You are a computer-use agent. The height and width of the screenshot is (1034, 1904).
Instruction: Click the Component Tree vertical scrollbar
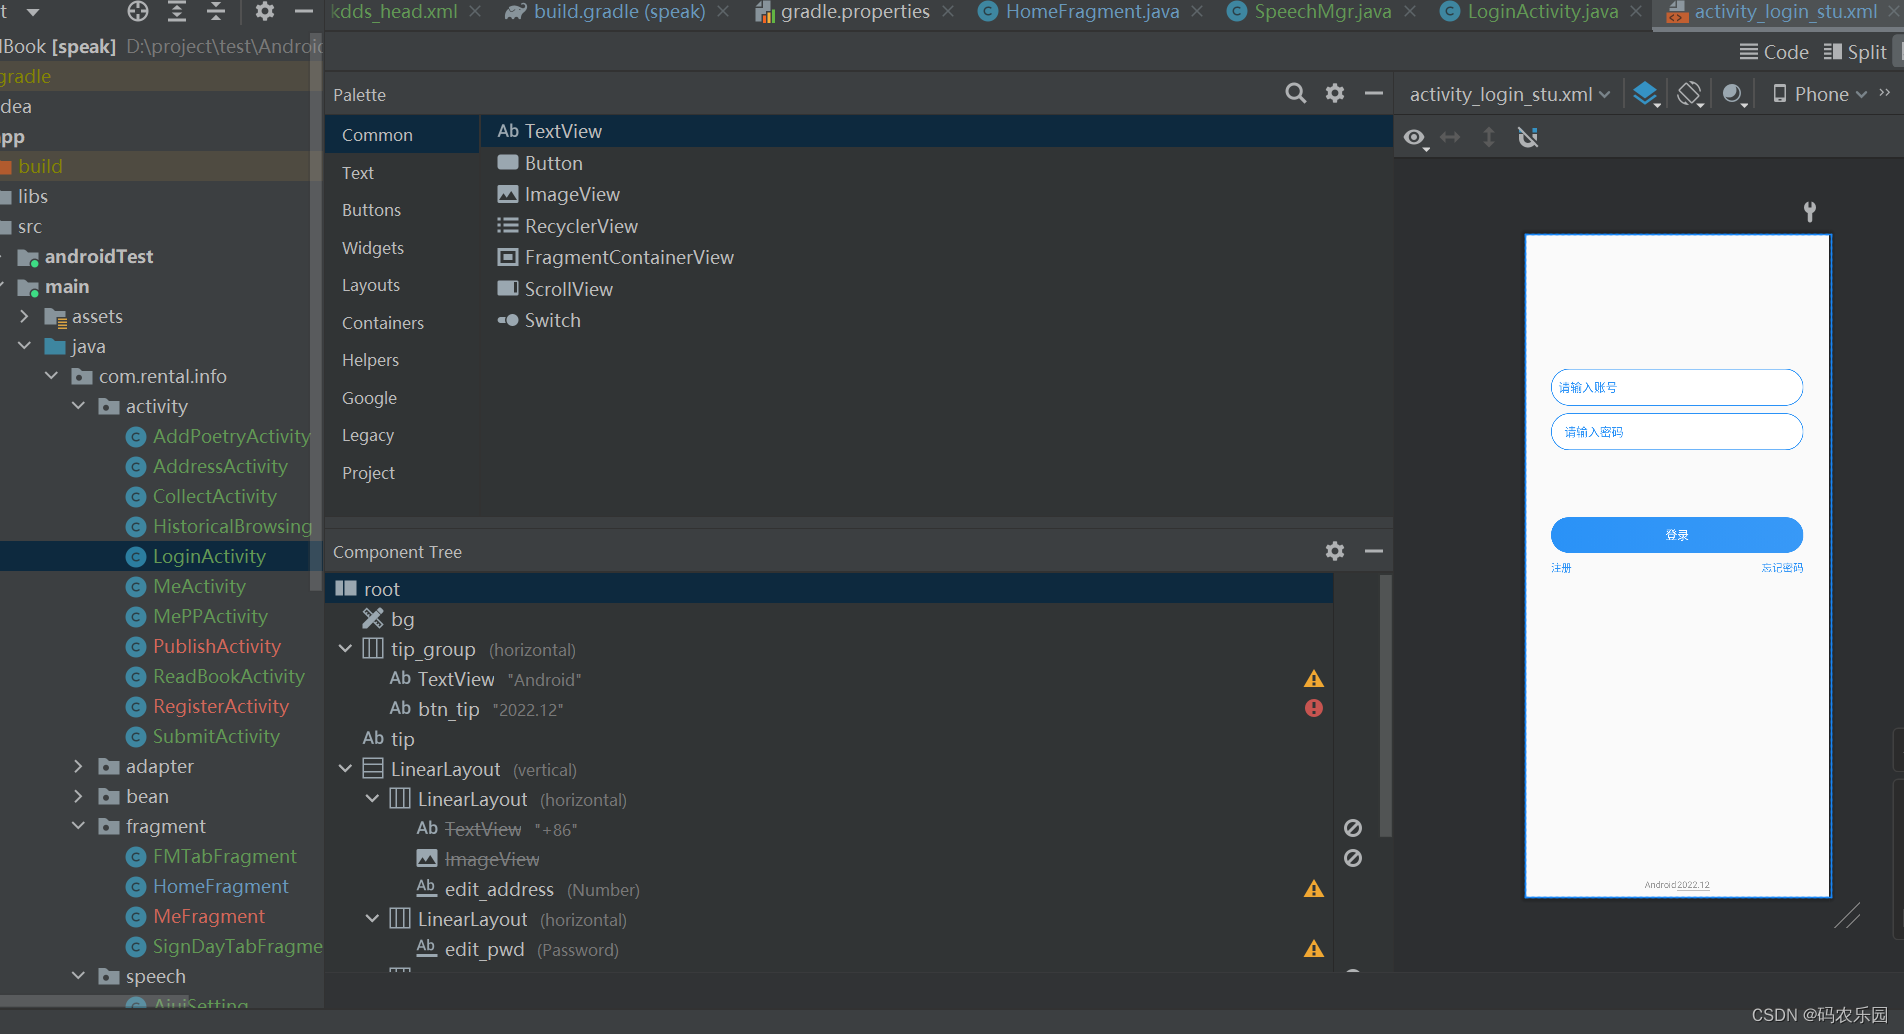click(1385, 705)
